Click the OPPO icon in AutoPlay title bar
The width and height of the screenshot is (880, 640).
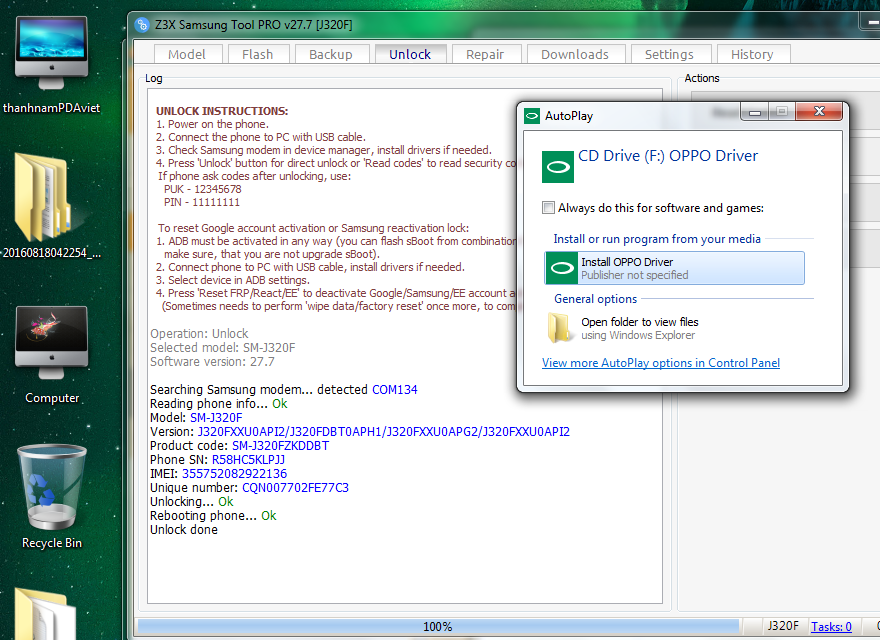click(x=531, y=116)
